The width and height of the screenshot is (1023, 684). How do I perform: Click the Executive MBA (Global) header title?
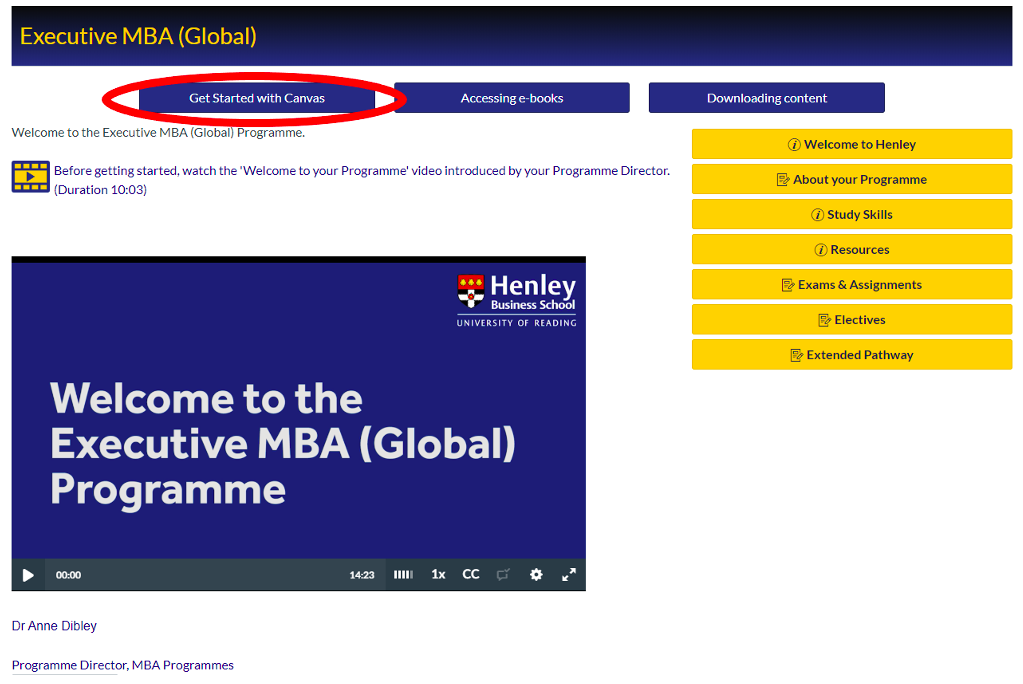pyautogui.click(x=138, y=36)
